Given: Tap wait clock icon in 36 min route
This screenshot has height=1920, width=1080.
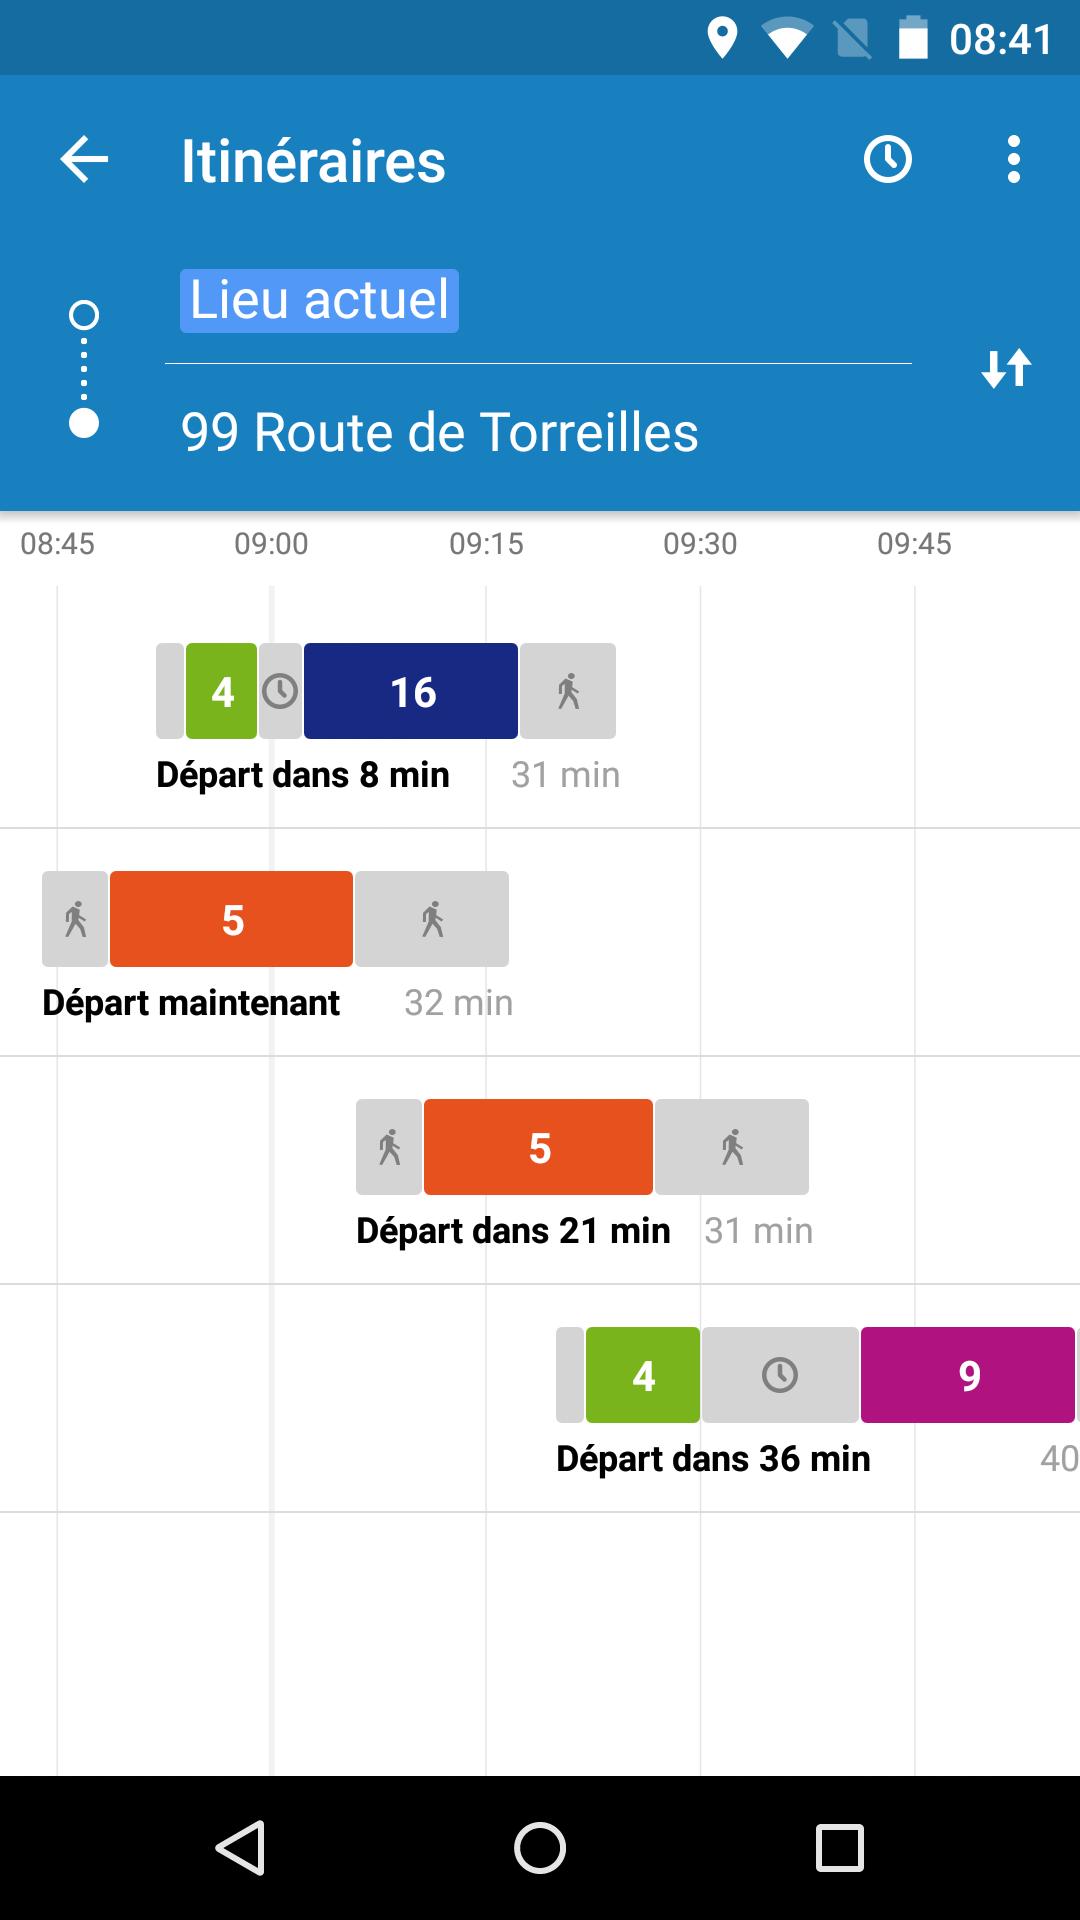Looking at the screenshot, I should click(x=780, y=1375).
